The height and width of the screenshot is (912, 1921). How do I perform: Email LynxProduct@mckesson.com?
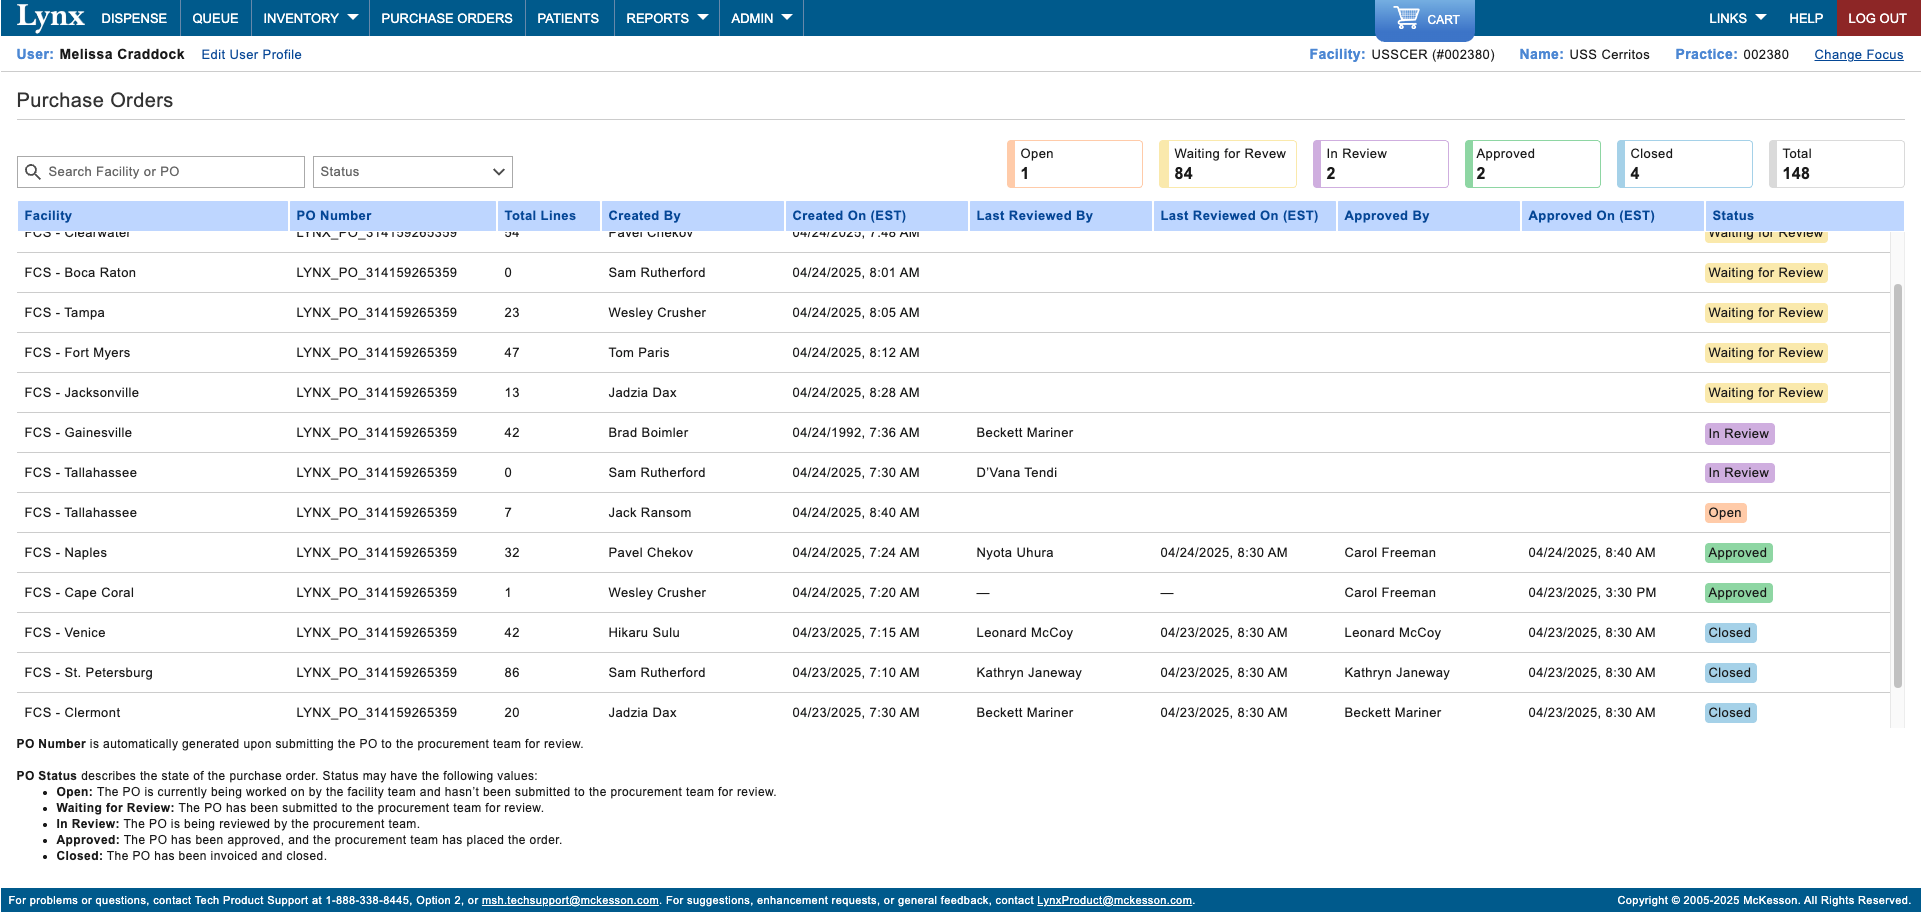coord(1114,900)
